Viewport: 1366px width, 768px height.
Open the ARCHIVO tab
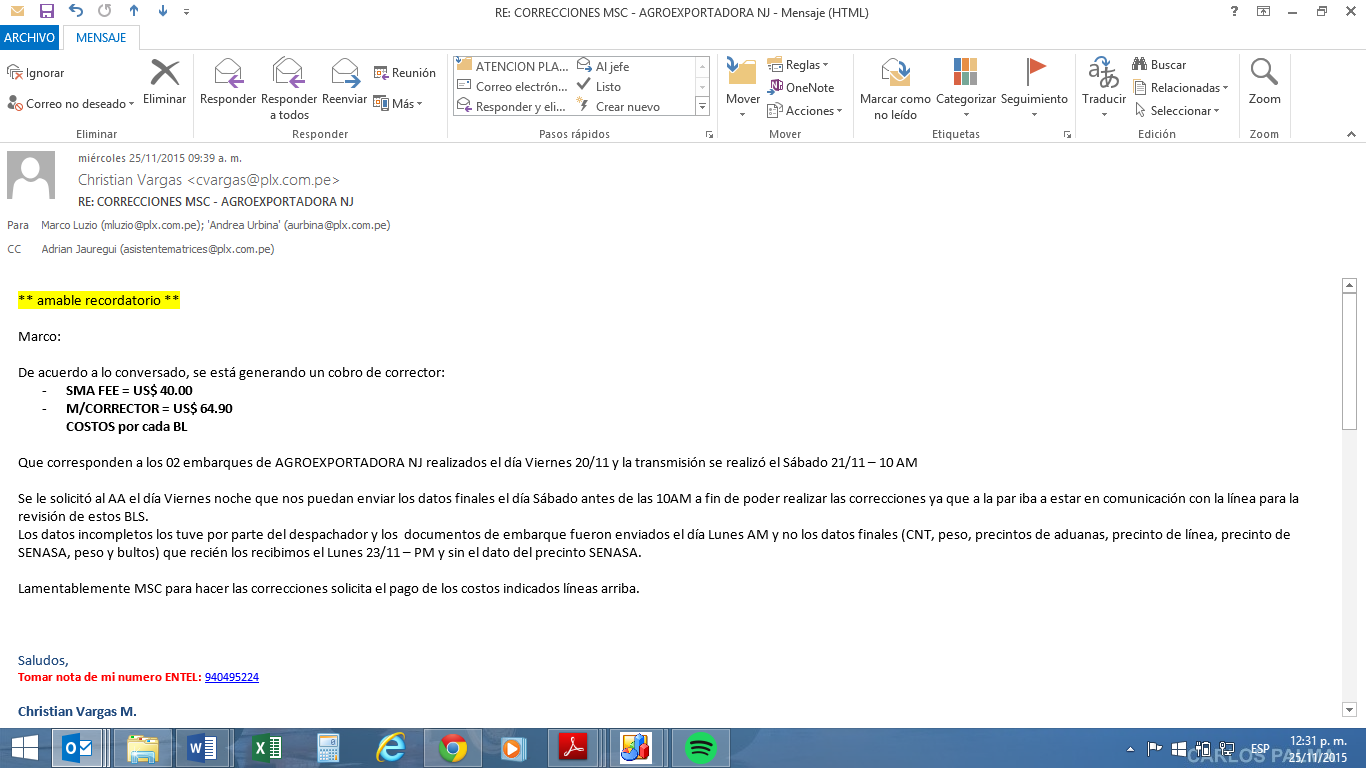pyautogui.click(x=29, y=38)
